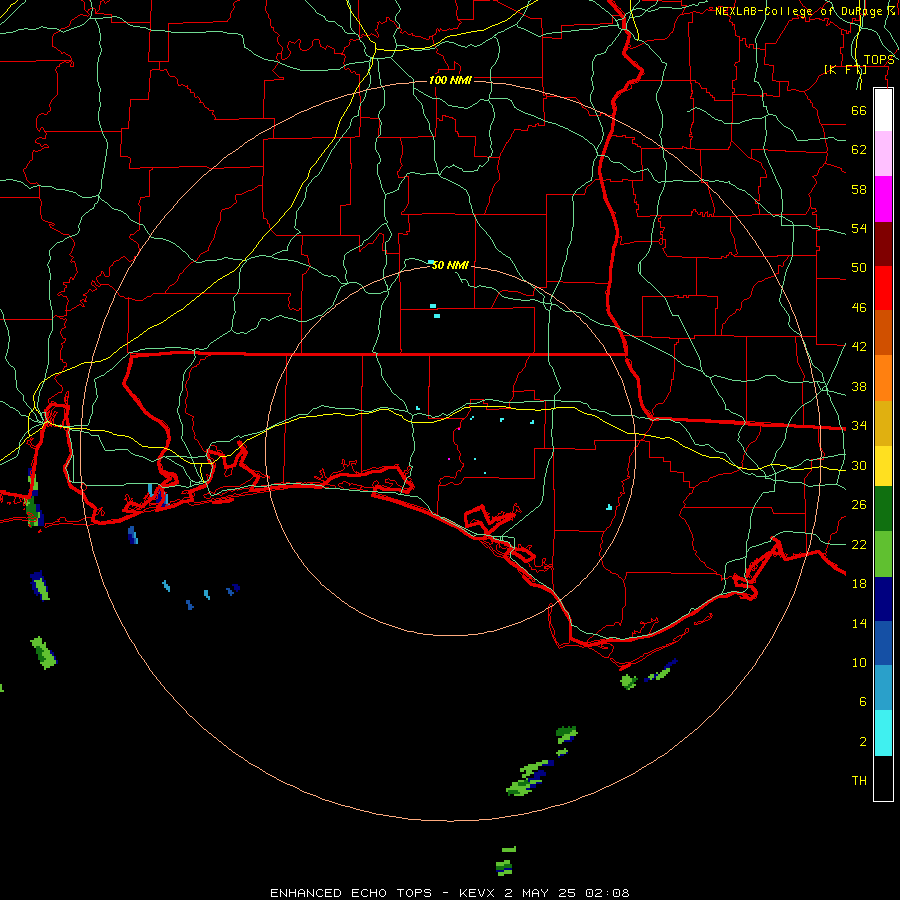Click the light pink legend swatch
900x900 pixels.
pyautogui.click(x=883, y=154)
